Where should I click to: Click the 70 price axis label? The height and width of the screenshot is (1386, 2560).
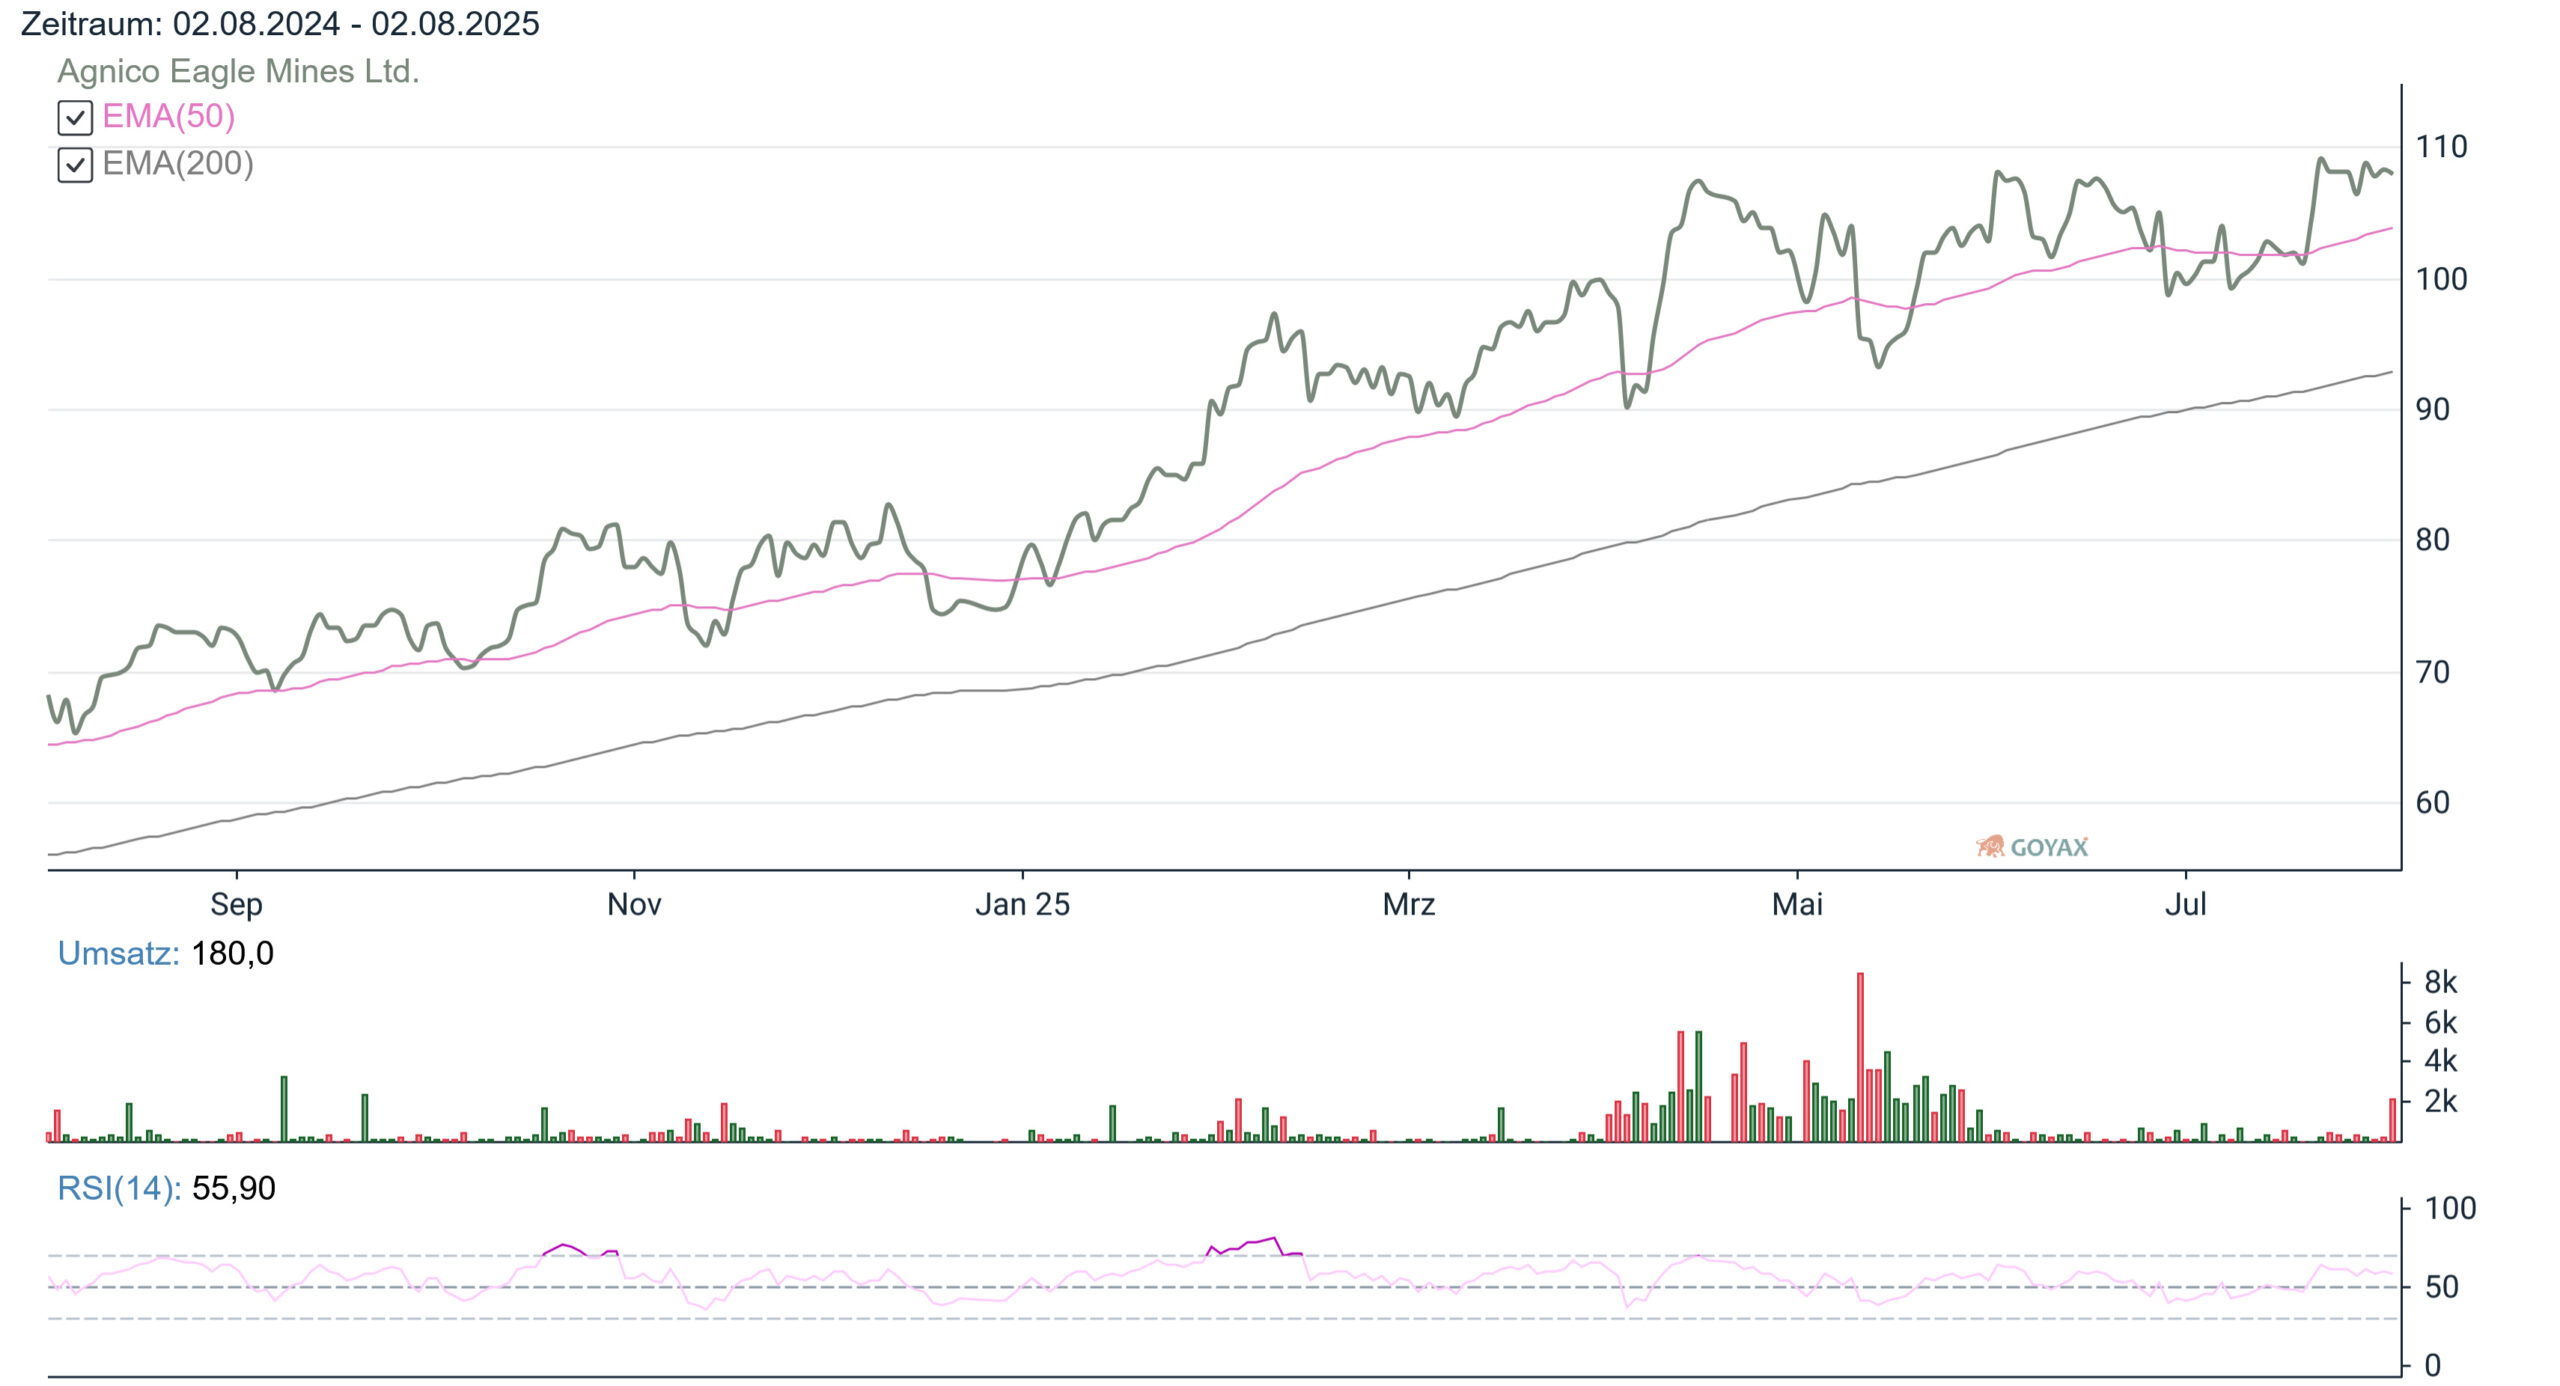2432,672
